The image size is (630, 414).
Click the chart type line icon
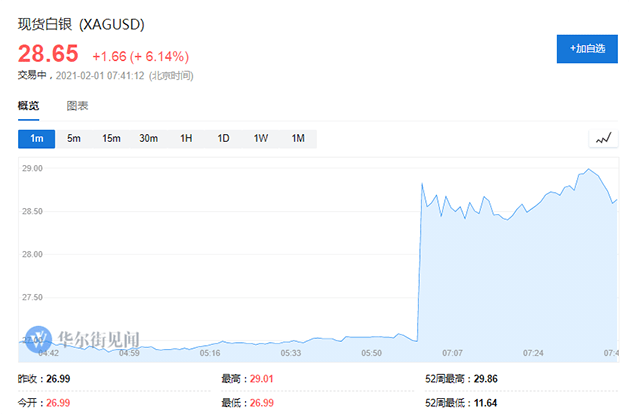[603, 139]
